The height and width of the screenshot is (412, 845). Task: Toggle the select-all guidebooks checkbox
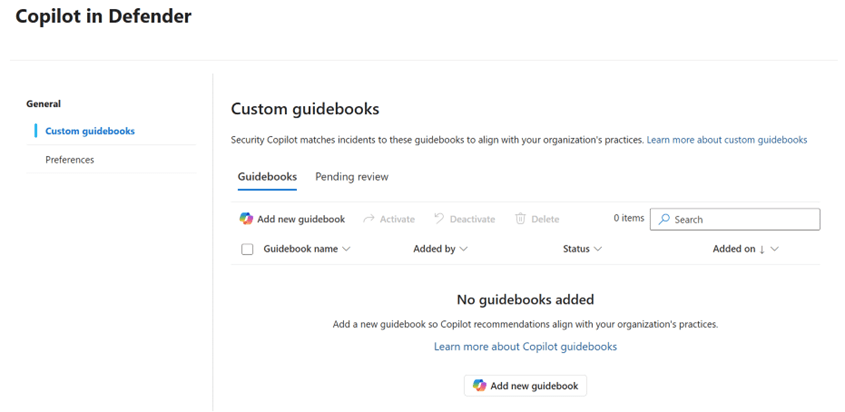pyautogui.click(x=247, y=249)
